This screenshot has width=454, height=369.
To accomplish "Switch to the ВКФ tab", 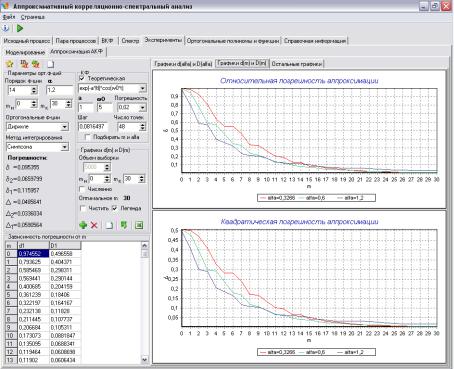I will (107, 41).
